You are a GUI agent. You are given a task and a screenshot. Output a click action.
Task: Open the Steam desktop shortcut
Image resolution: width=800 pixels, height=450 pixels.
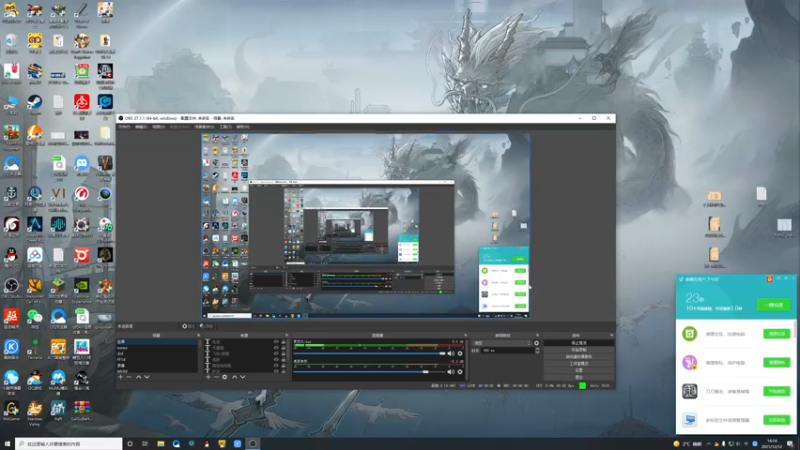34,105
